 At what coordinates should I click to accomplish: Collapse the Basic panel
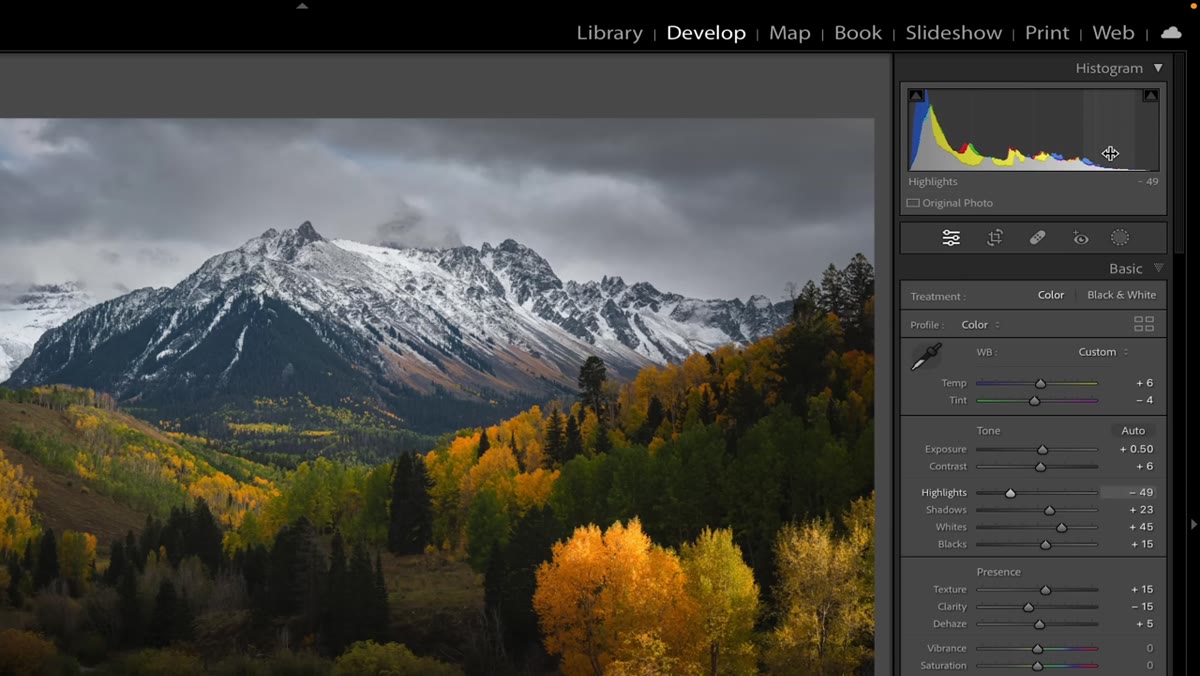pos(1158,268)
